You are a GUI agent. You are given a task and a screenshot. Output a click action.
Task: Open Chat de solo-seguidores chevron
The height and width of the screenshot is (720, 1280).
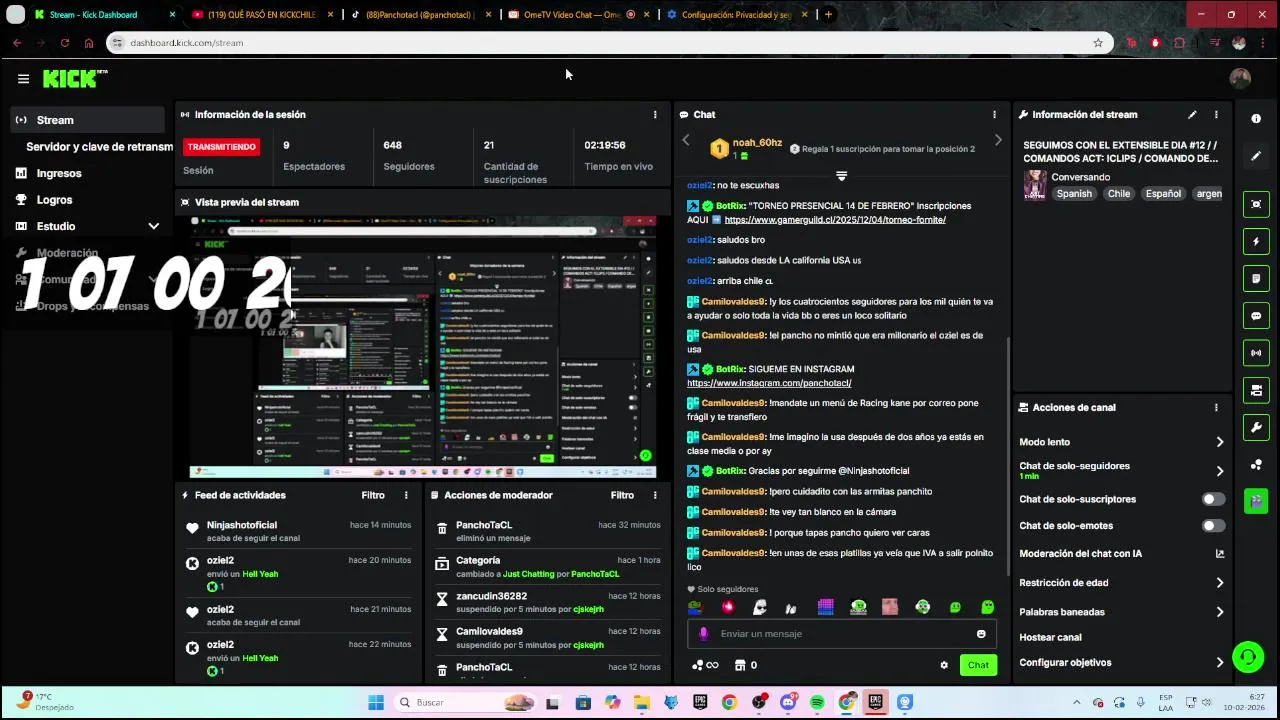point(1219,471)
